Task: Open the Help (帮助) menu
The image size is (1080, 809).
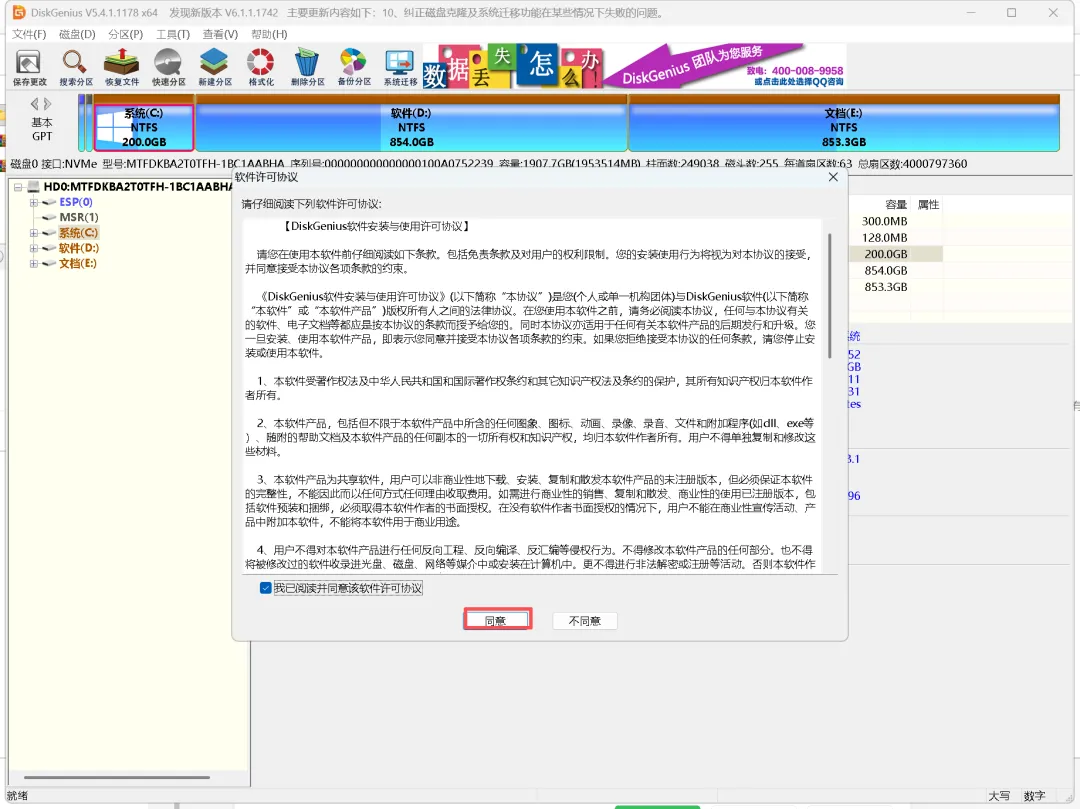Action: 269,34
